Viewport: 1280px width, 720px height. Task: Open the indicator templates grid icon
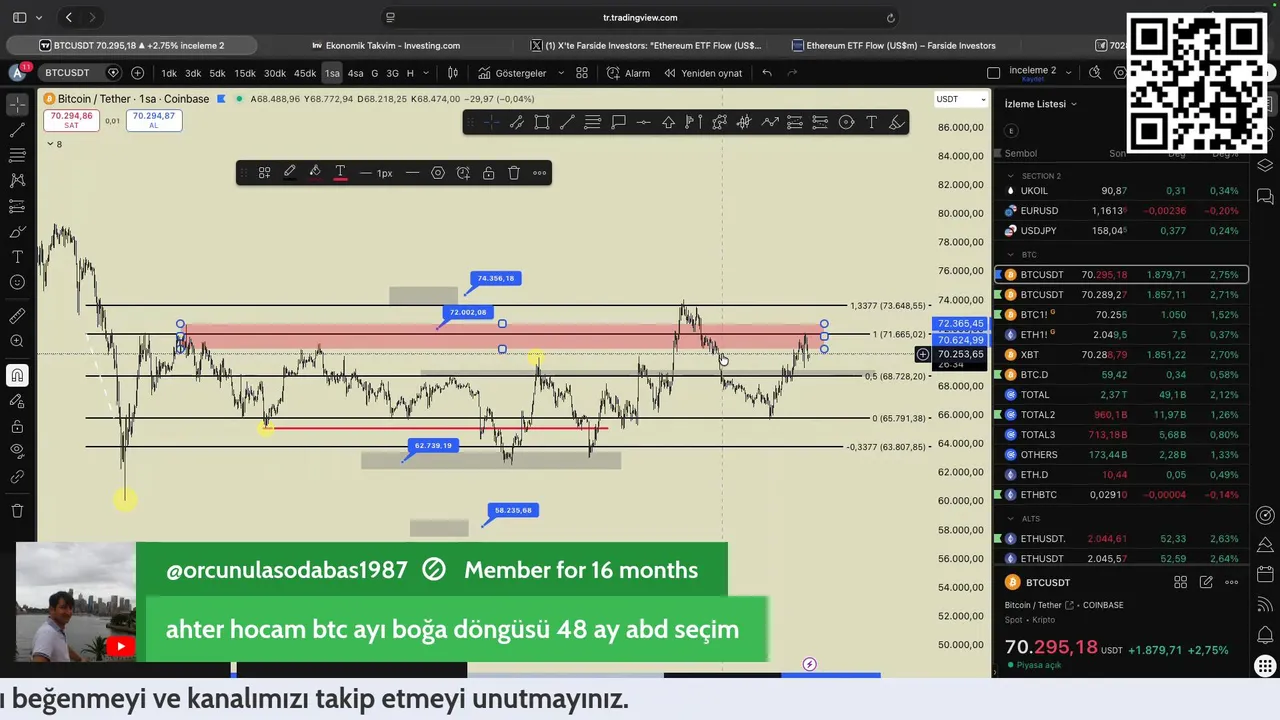(x=582, y=73)
